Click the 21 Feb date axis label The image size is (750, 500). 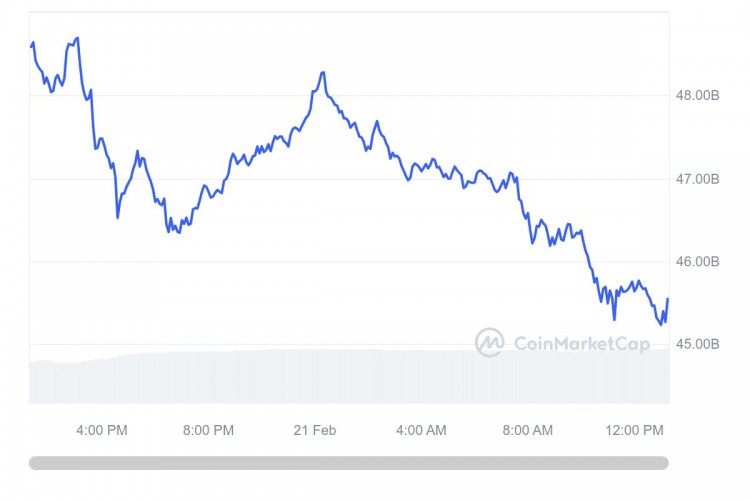(x=315, y=430)
